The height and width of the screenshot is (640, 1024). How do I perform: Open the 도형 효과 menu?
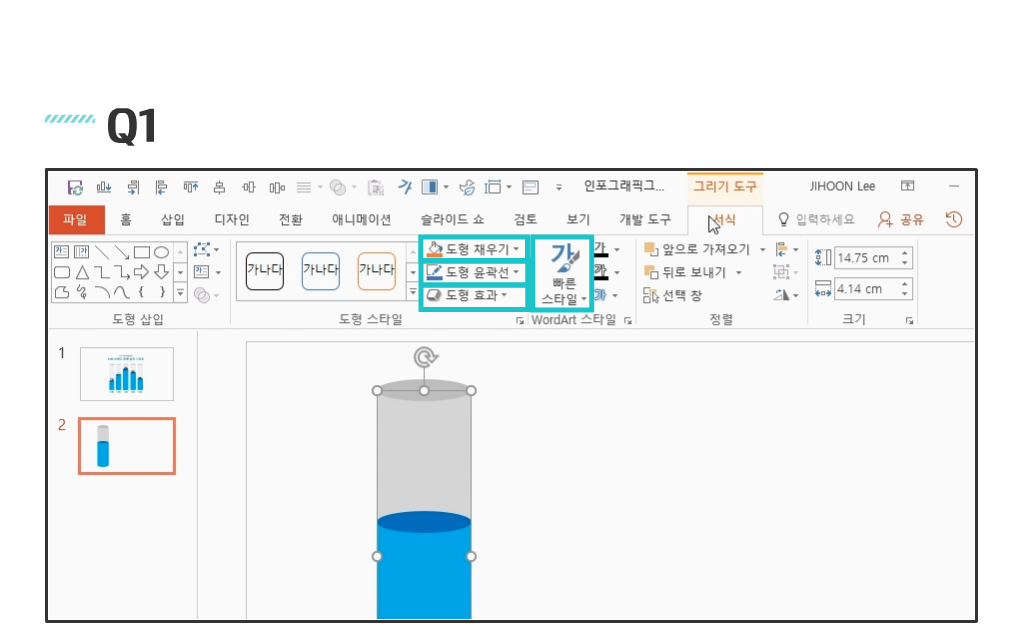pyautogui.click(x=472, y=295)
